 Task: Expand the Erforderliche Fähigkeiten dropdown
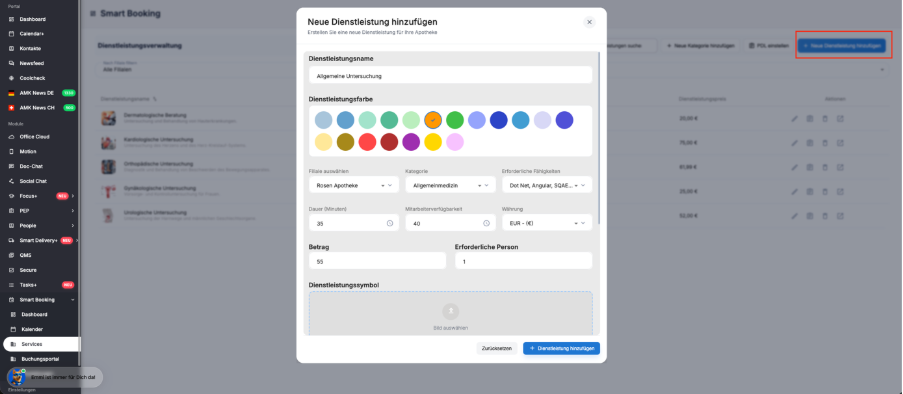point(547,185)
